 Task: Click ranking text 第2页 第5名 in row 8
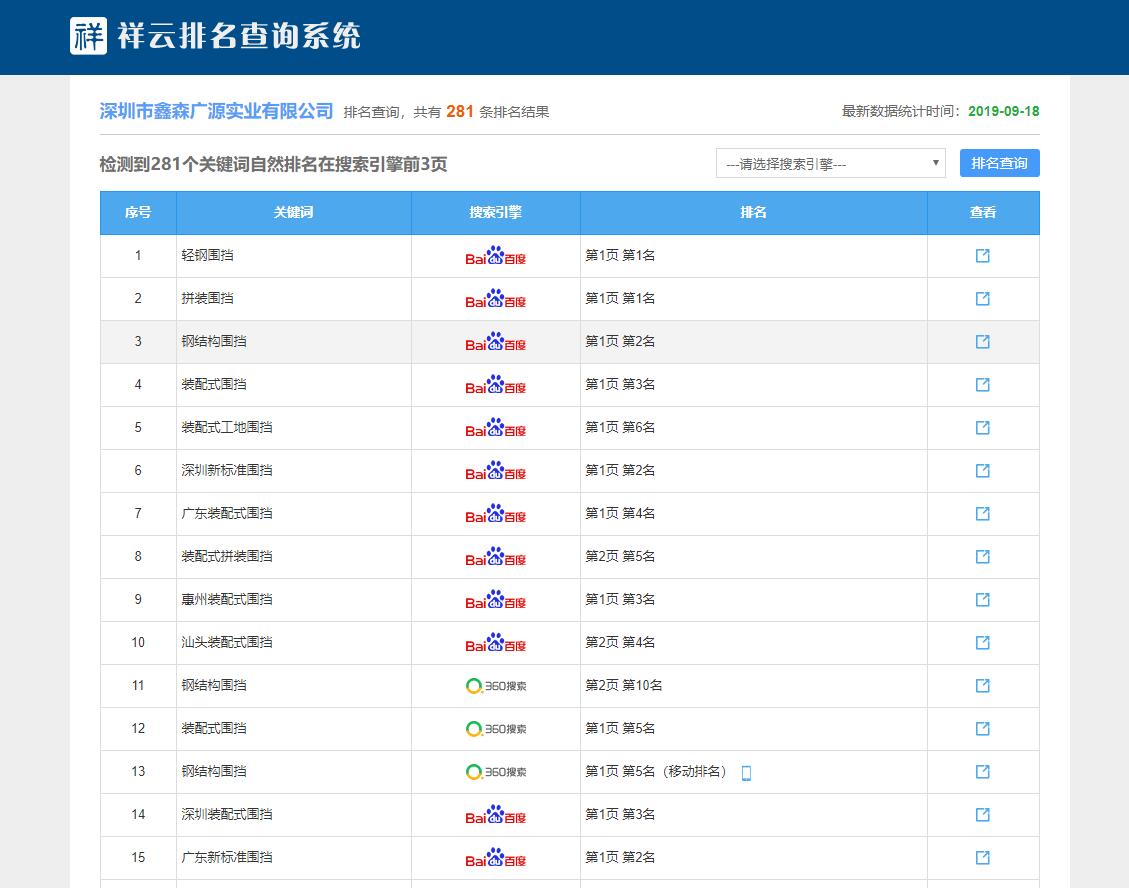[x=620, y=557]
